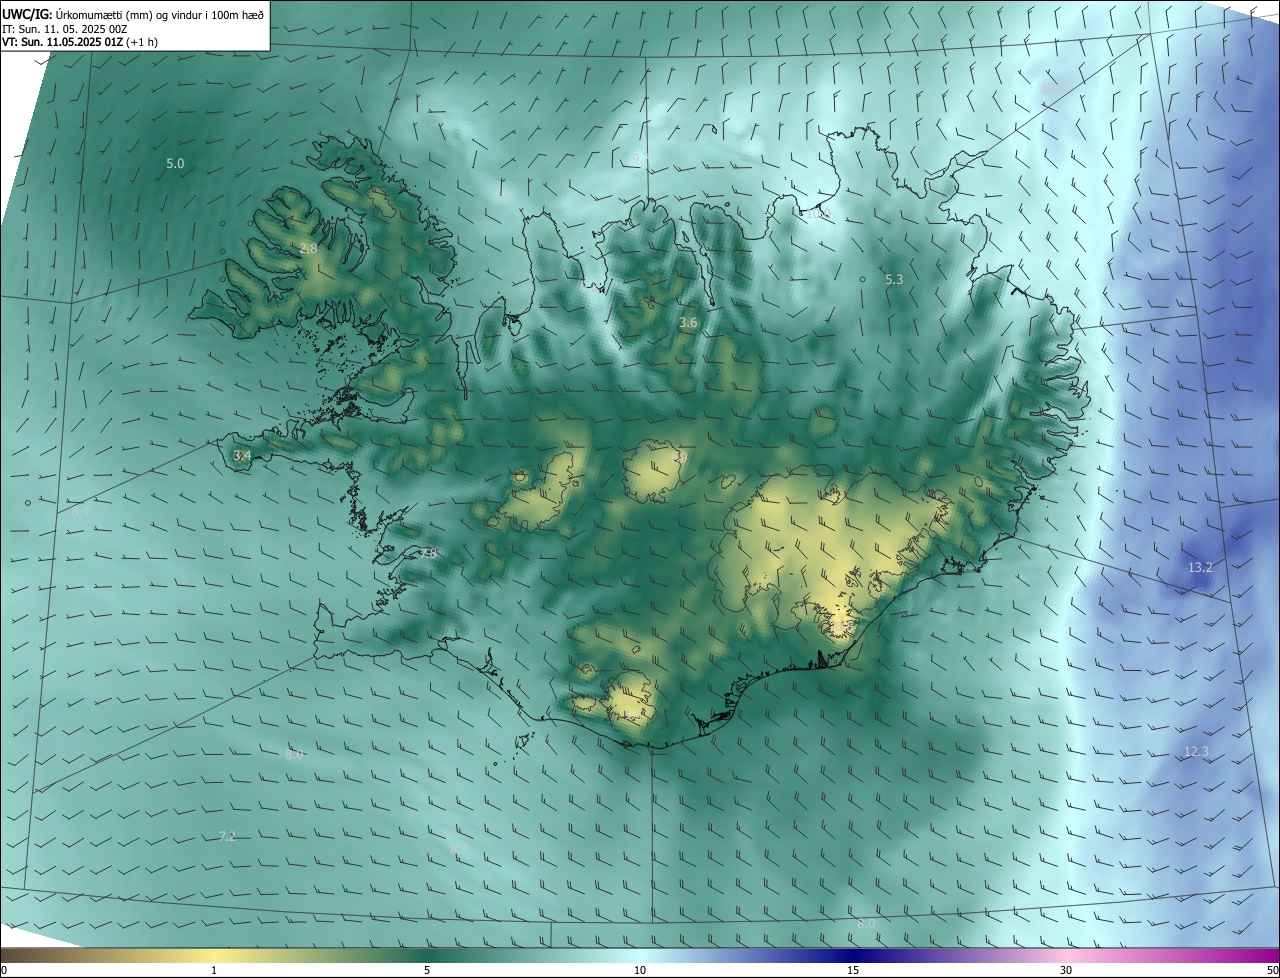1280x978 pixels.
Task: Click the '10.8' value near the top right
Action: [x=1053, y=89]
